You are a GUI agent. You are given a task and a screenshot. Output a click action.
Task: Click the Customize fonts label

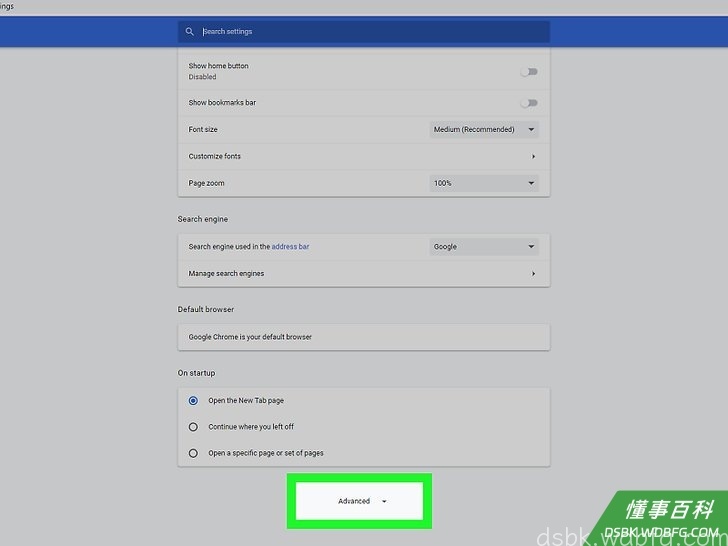tap(214, 156)
